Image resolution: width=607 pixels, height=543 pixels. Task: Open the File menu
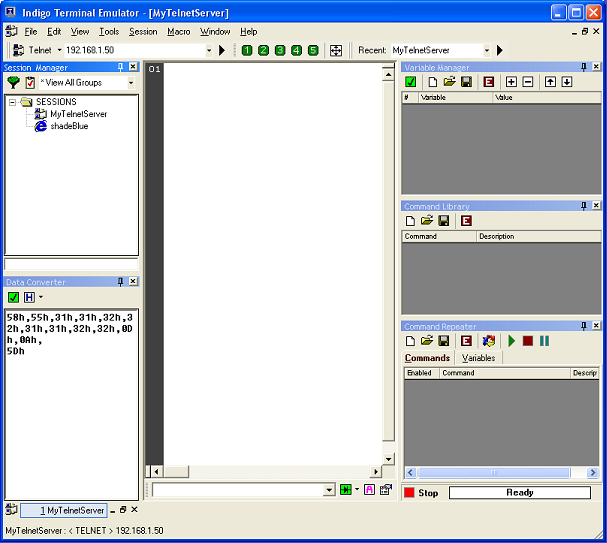click(x=31, y=32)
